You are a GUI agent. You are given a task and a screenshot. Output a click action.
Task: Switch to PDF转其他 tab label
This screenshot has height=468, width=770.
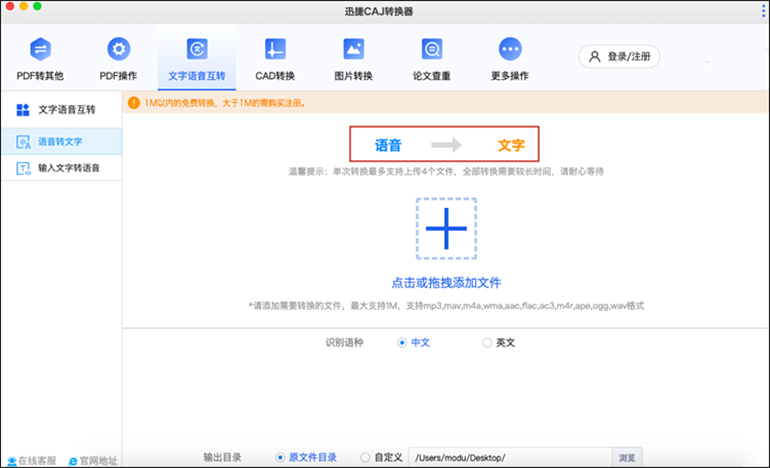click(40, 76)
